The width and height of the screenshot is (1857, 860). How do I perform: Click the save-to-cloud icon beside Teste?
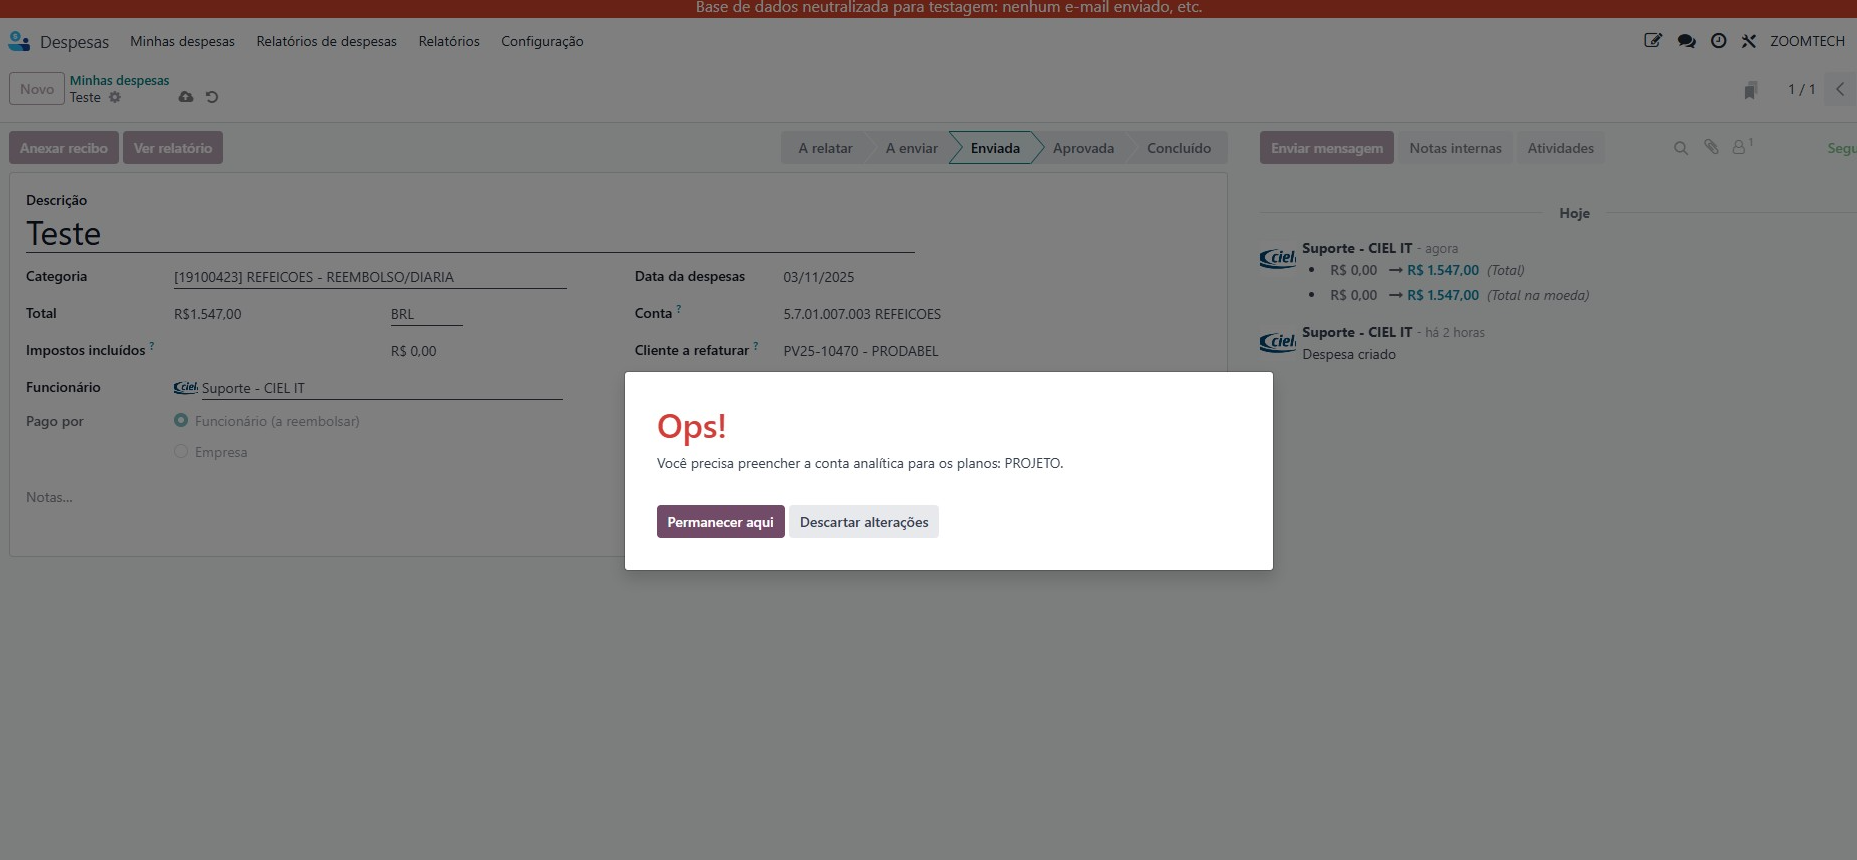click(186, 97)
